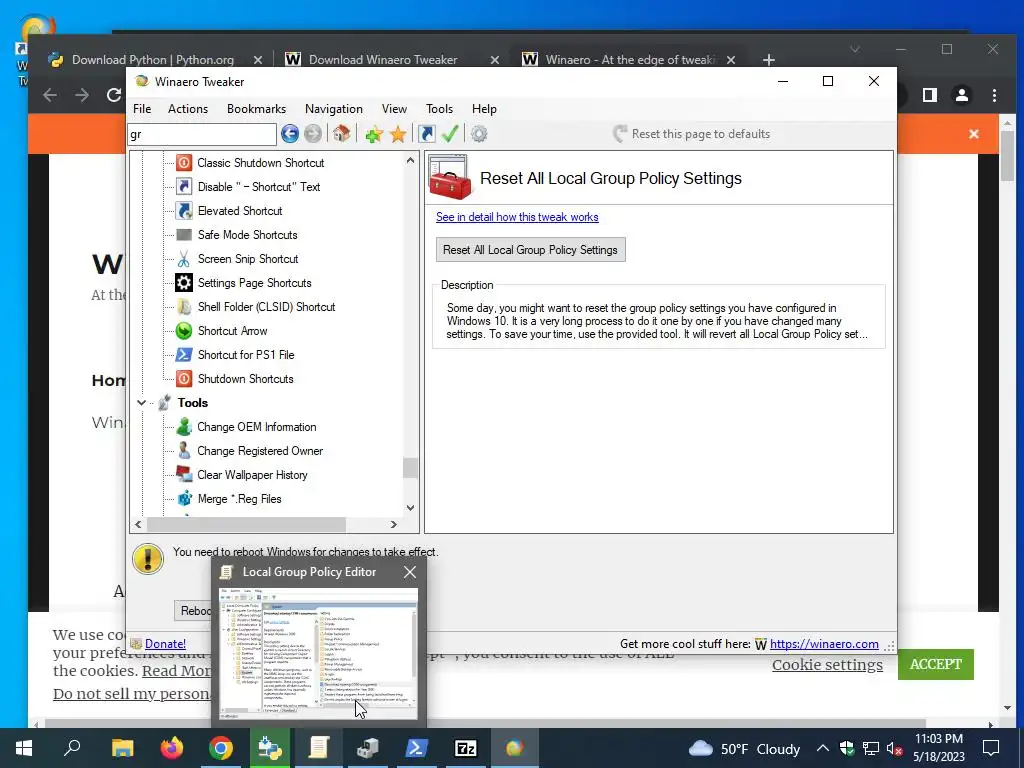Screen dimensions: 1024x768
Task: Open the View menu
Action: 394,109
